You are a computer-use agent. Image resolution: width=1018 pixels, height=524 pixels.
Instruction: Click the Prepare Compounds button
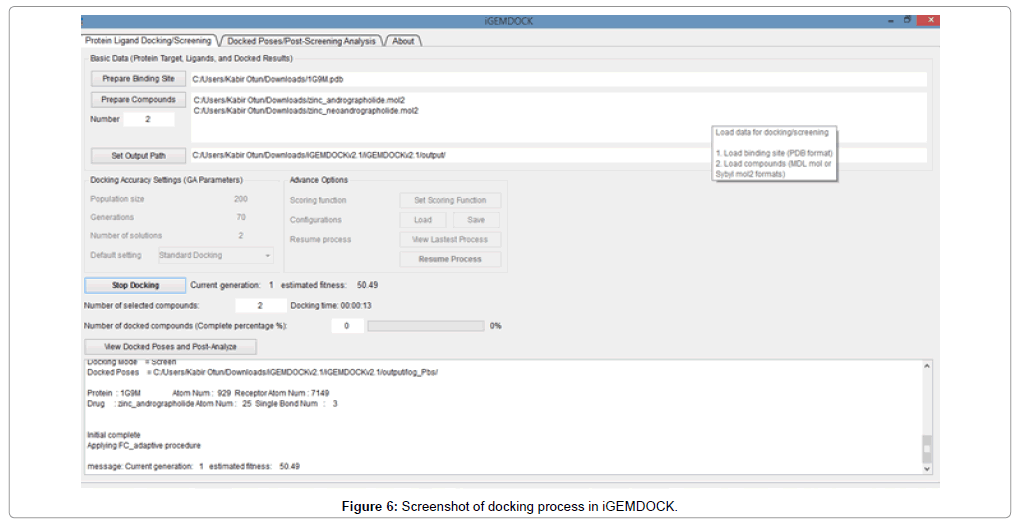tap(138, 100)
